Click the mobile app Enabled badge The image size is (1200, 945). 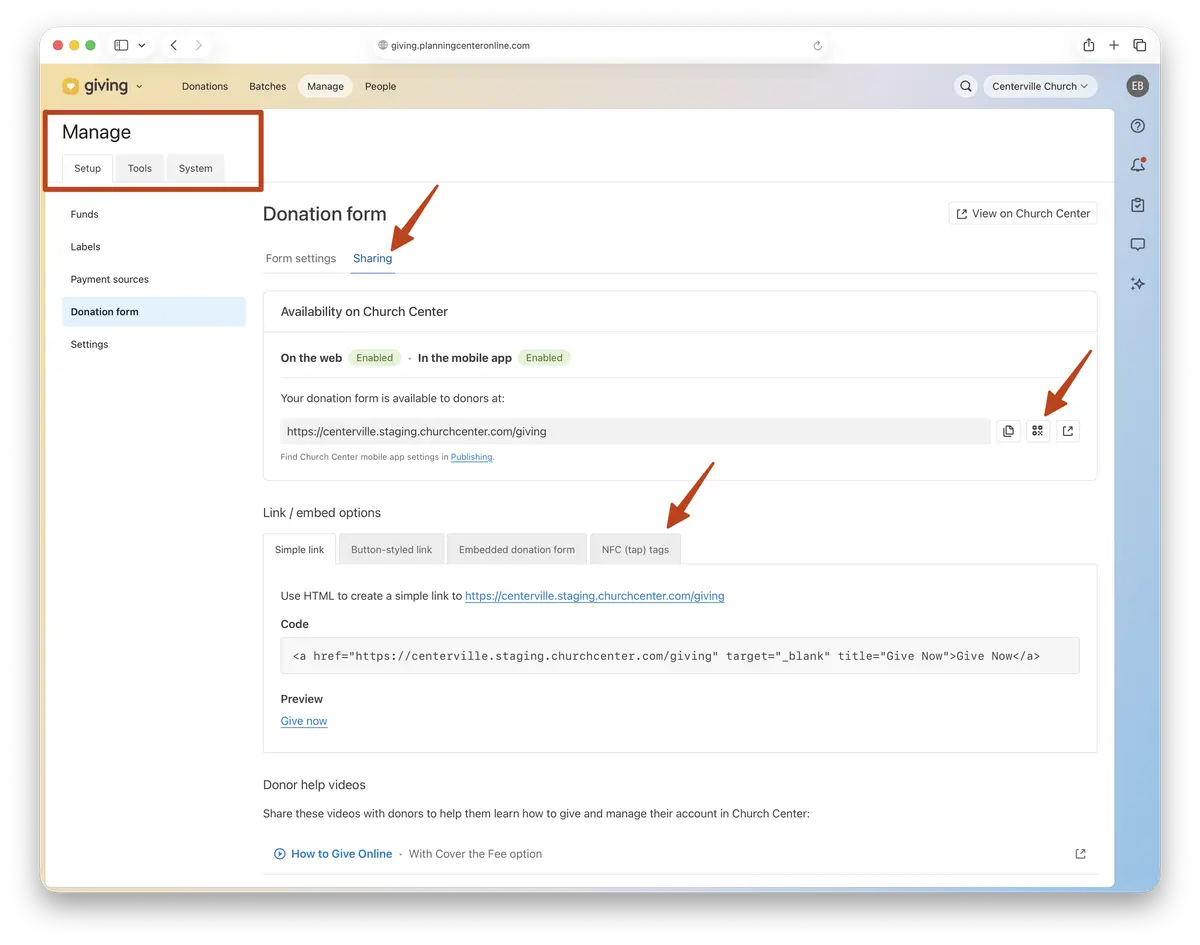(x=544, y=358)
